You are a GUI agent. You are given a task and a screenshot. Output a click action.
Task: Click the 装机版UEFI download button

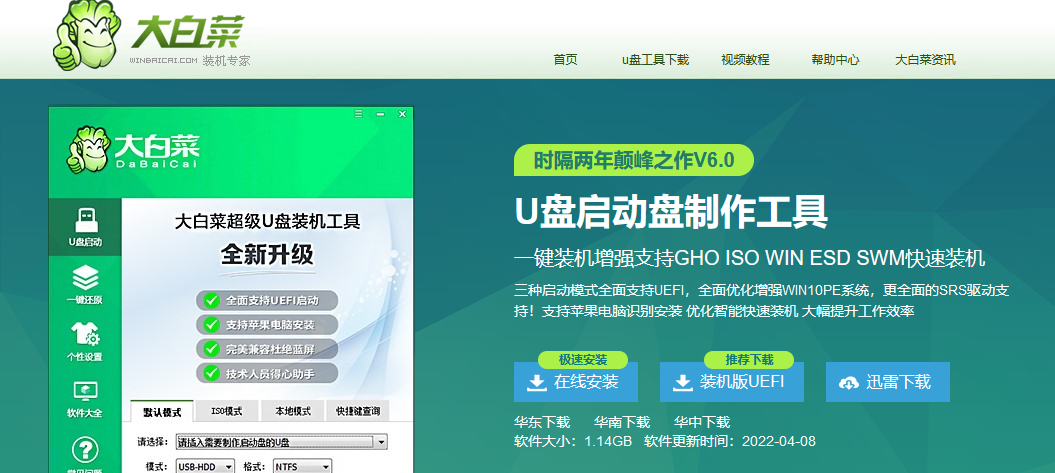[731, 382]
